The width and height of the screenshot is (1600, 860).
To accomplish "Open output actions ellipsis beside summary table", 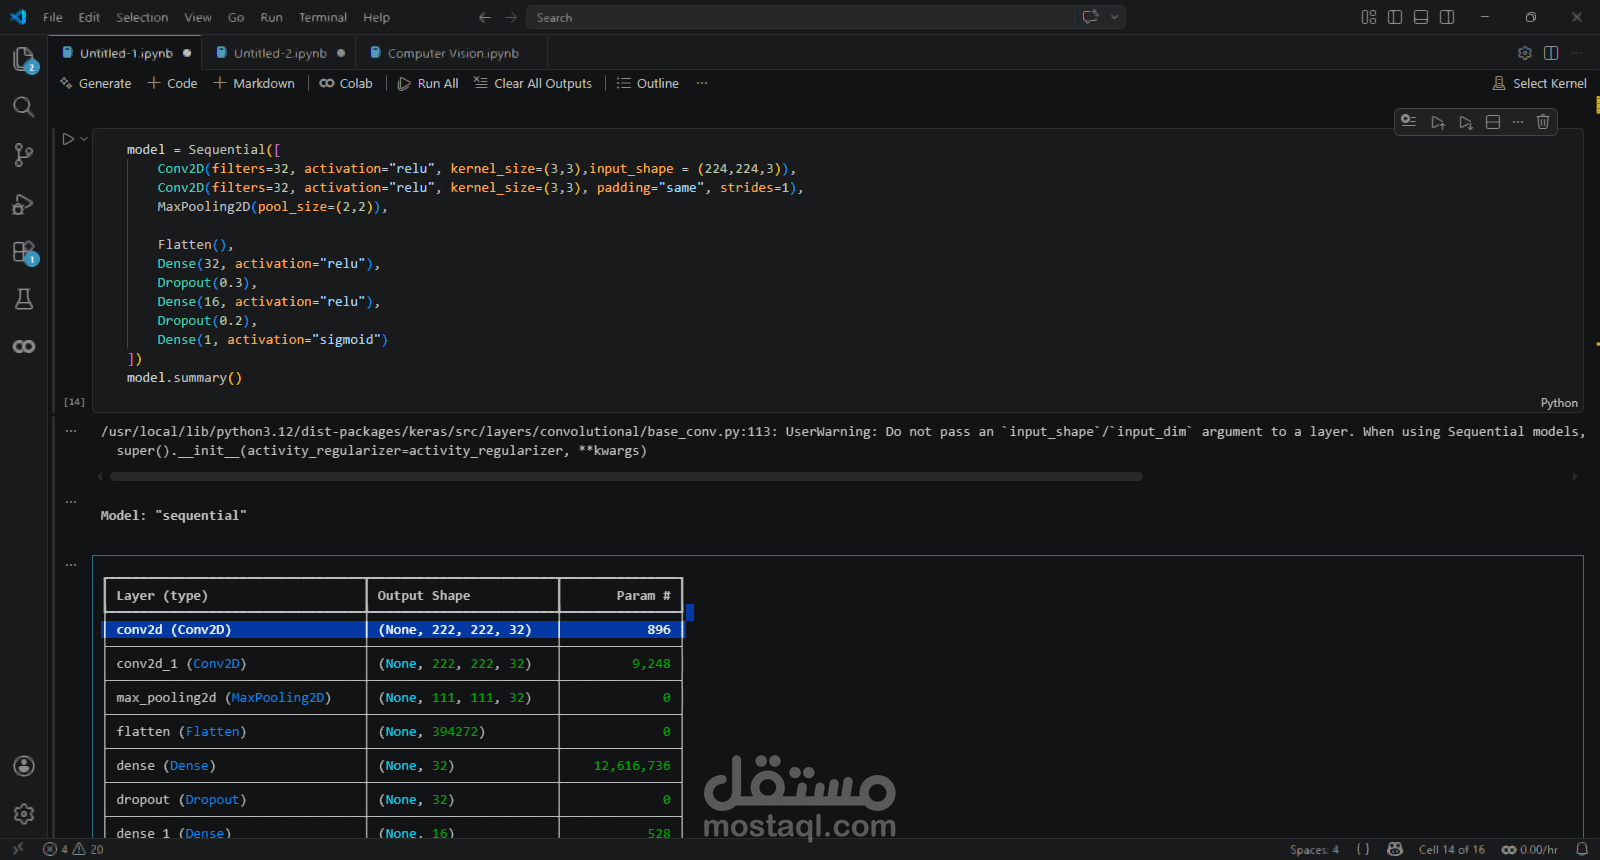I will pyautogui.click(x=71, y=565).
